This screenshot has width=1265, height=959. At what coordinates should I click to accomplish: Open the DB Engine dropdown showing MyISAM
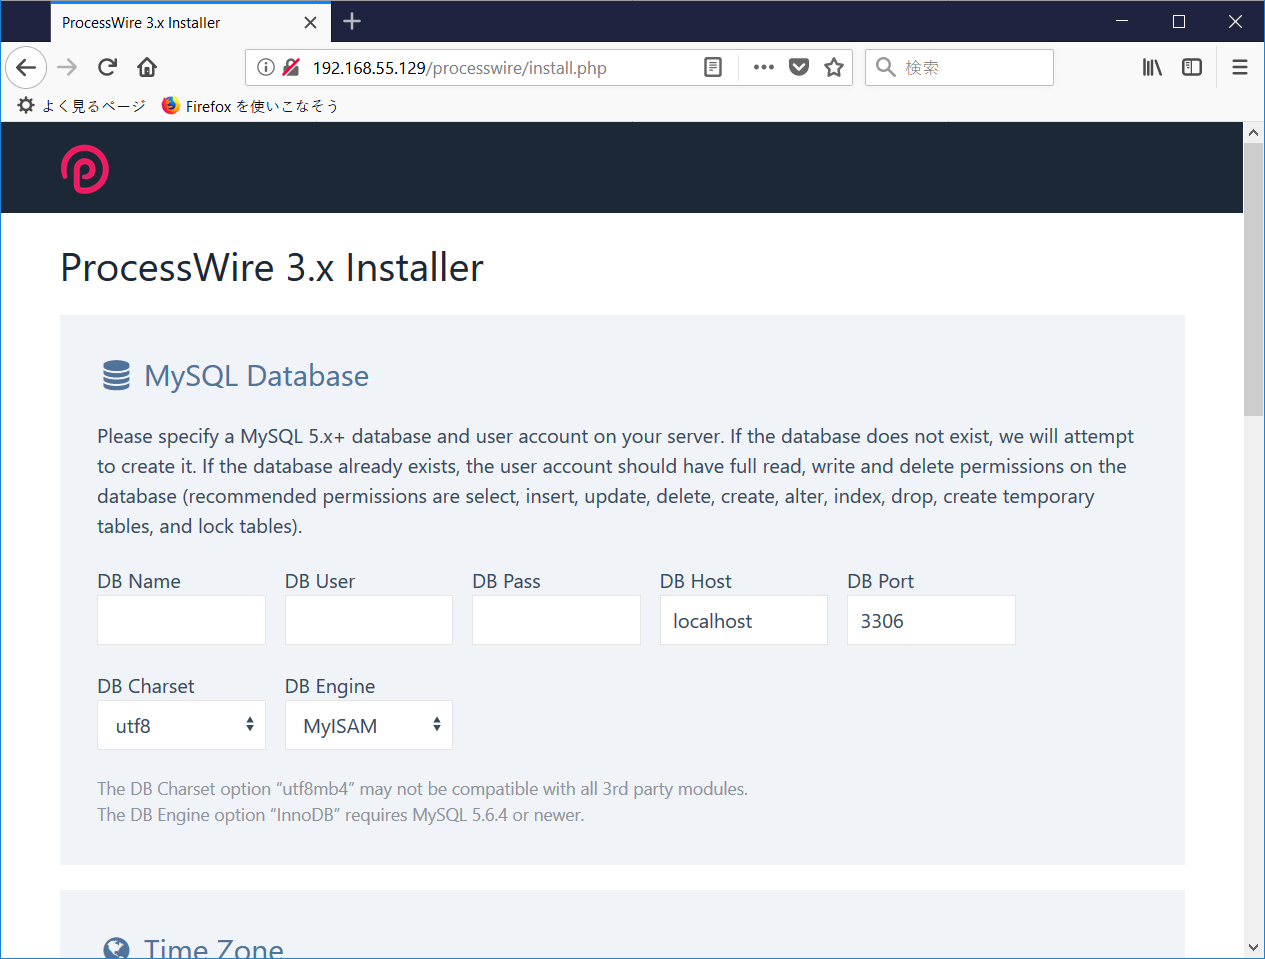click(368, 725)
